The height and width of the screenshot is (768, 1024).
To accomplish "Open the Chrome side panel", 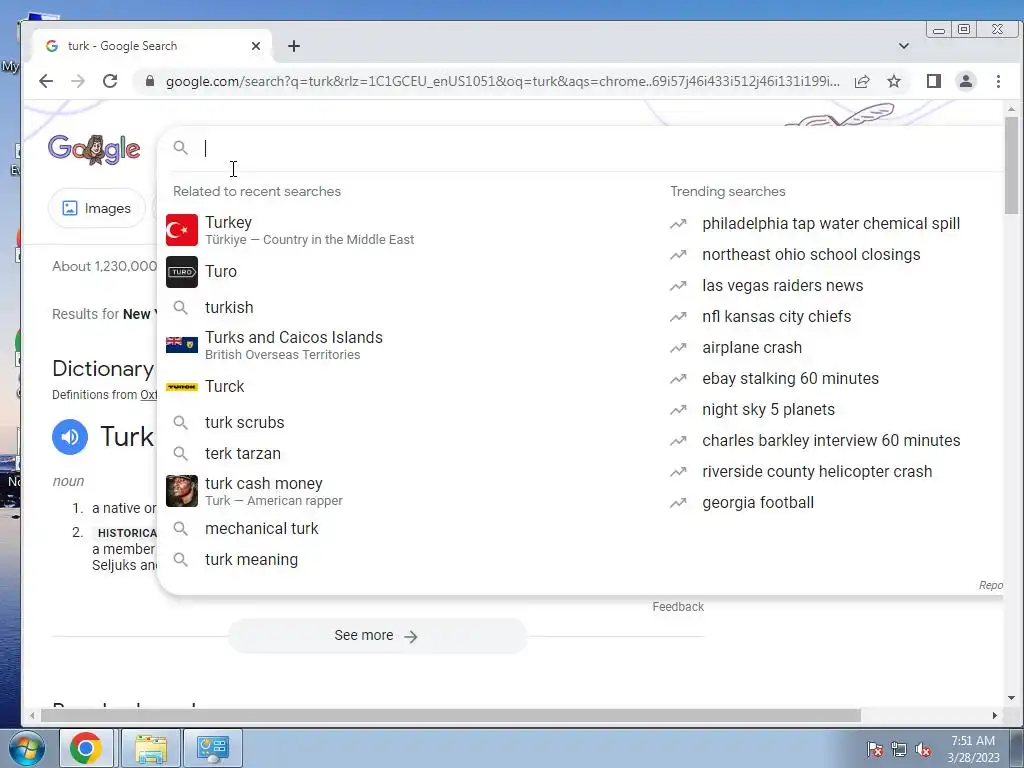I will [x=934, y=81].
